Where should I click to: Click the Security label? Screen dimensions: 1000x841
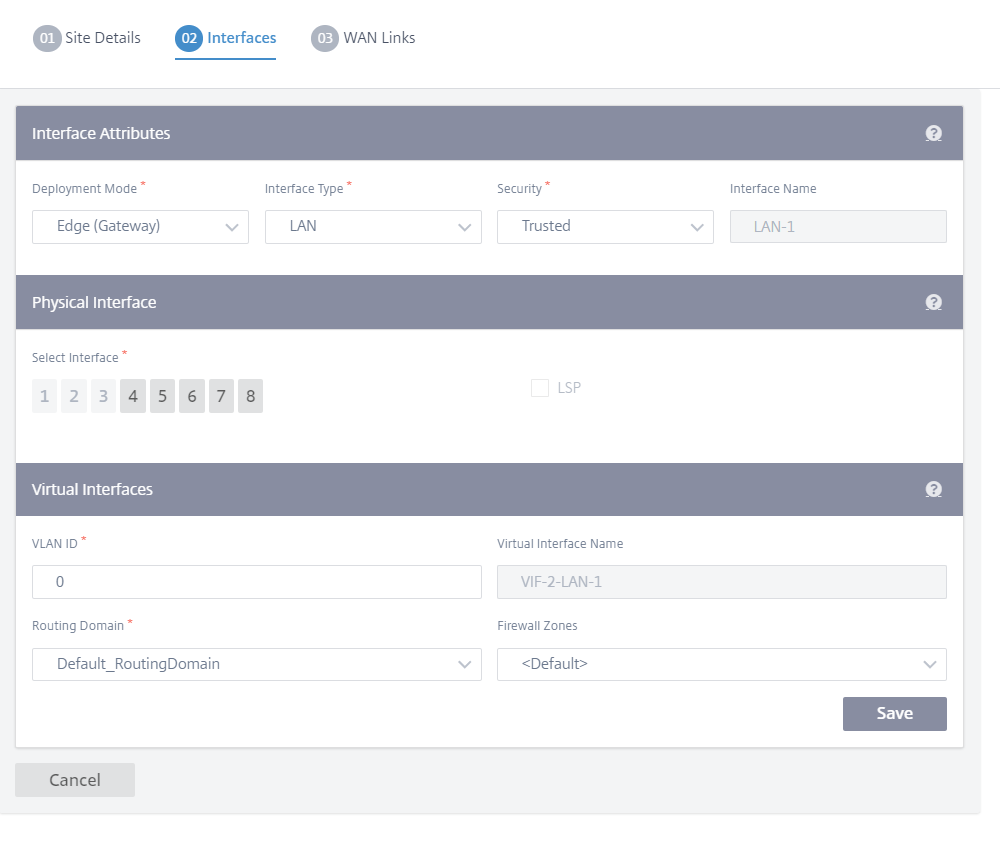point(519,189)
